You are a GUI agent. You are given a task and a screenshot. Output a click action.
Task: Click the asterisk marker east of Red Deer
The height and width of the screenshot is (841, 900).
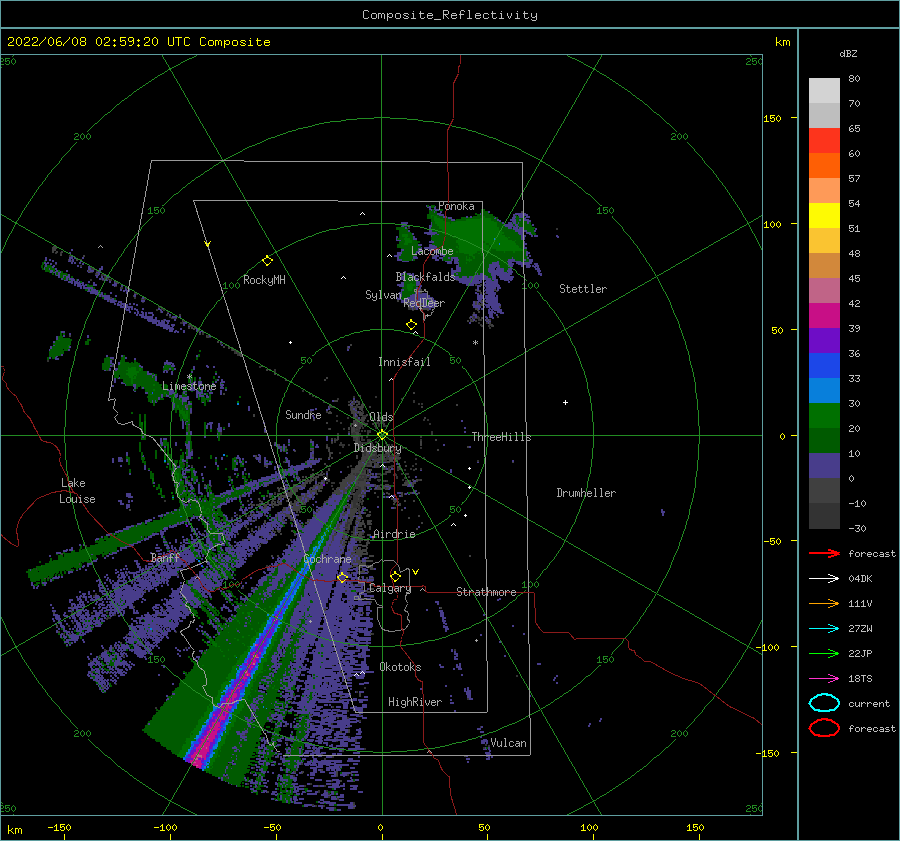coord(475,343)
